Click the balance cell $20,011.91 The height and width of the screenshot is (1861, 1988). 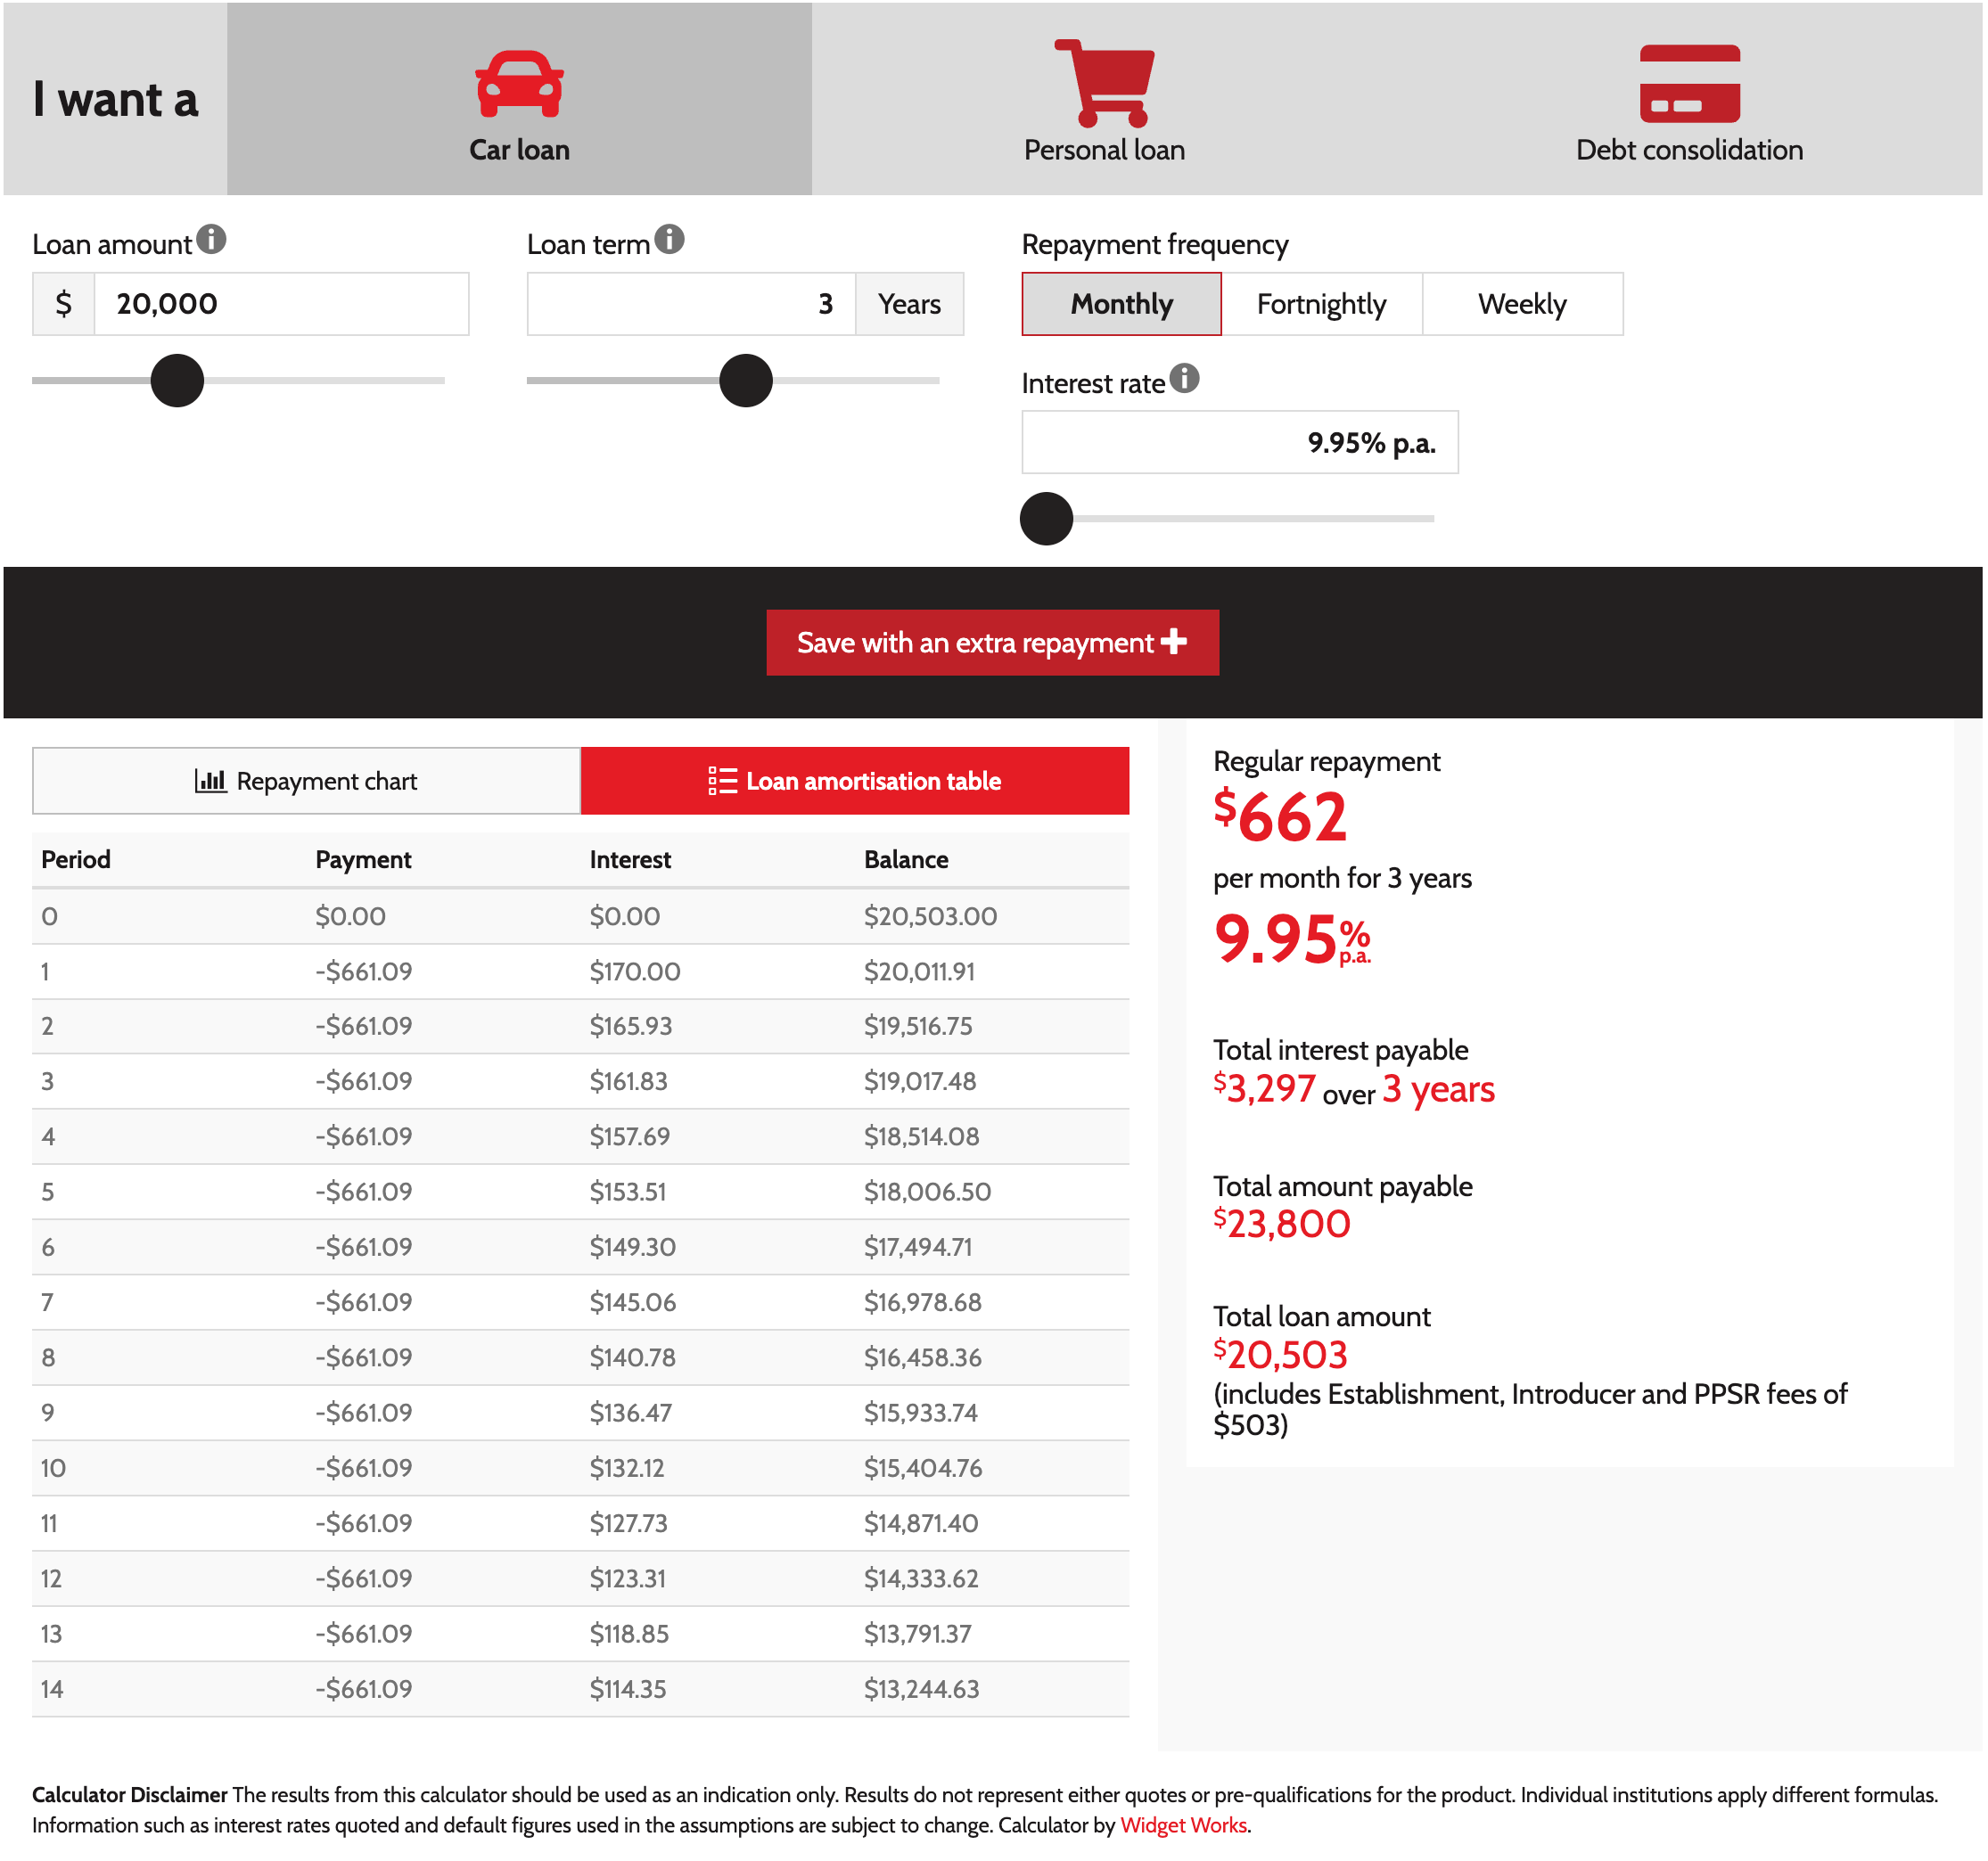[x=919, y=971]
